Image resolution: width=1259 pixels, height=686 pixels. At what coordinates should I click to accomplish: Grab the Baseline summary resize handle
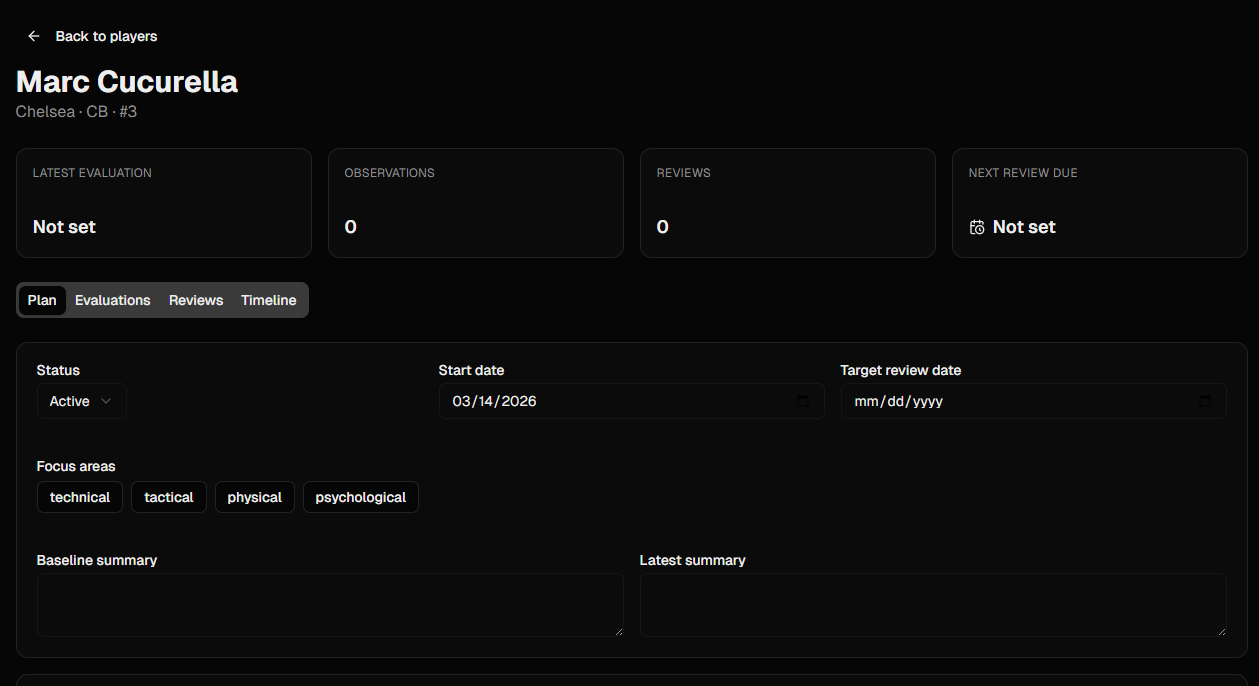pos(618,631)
